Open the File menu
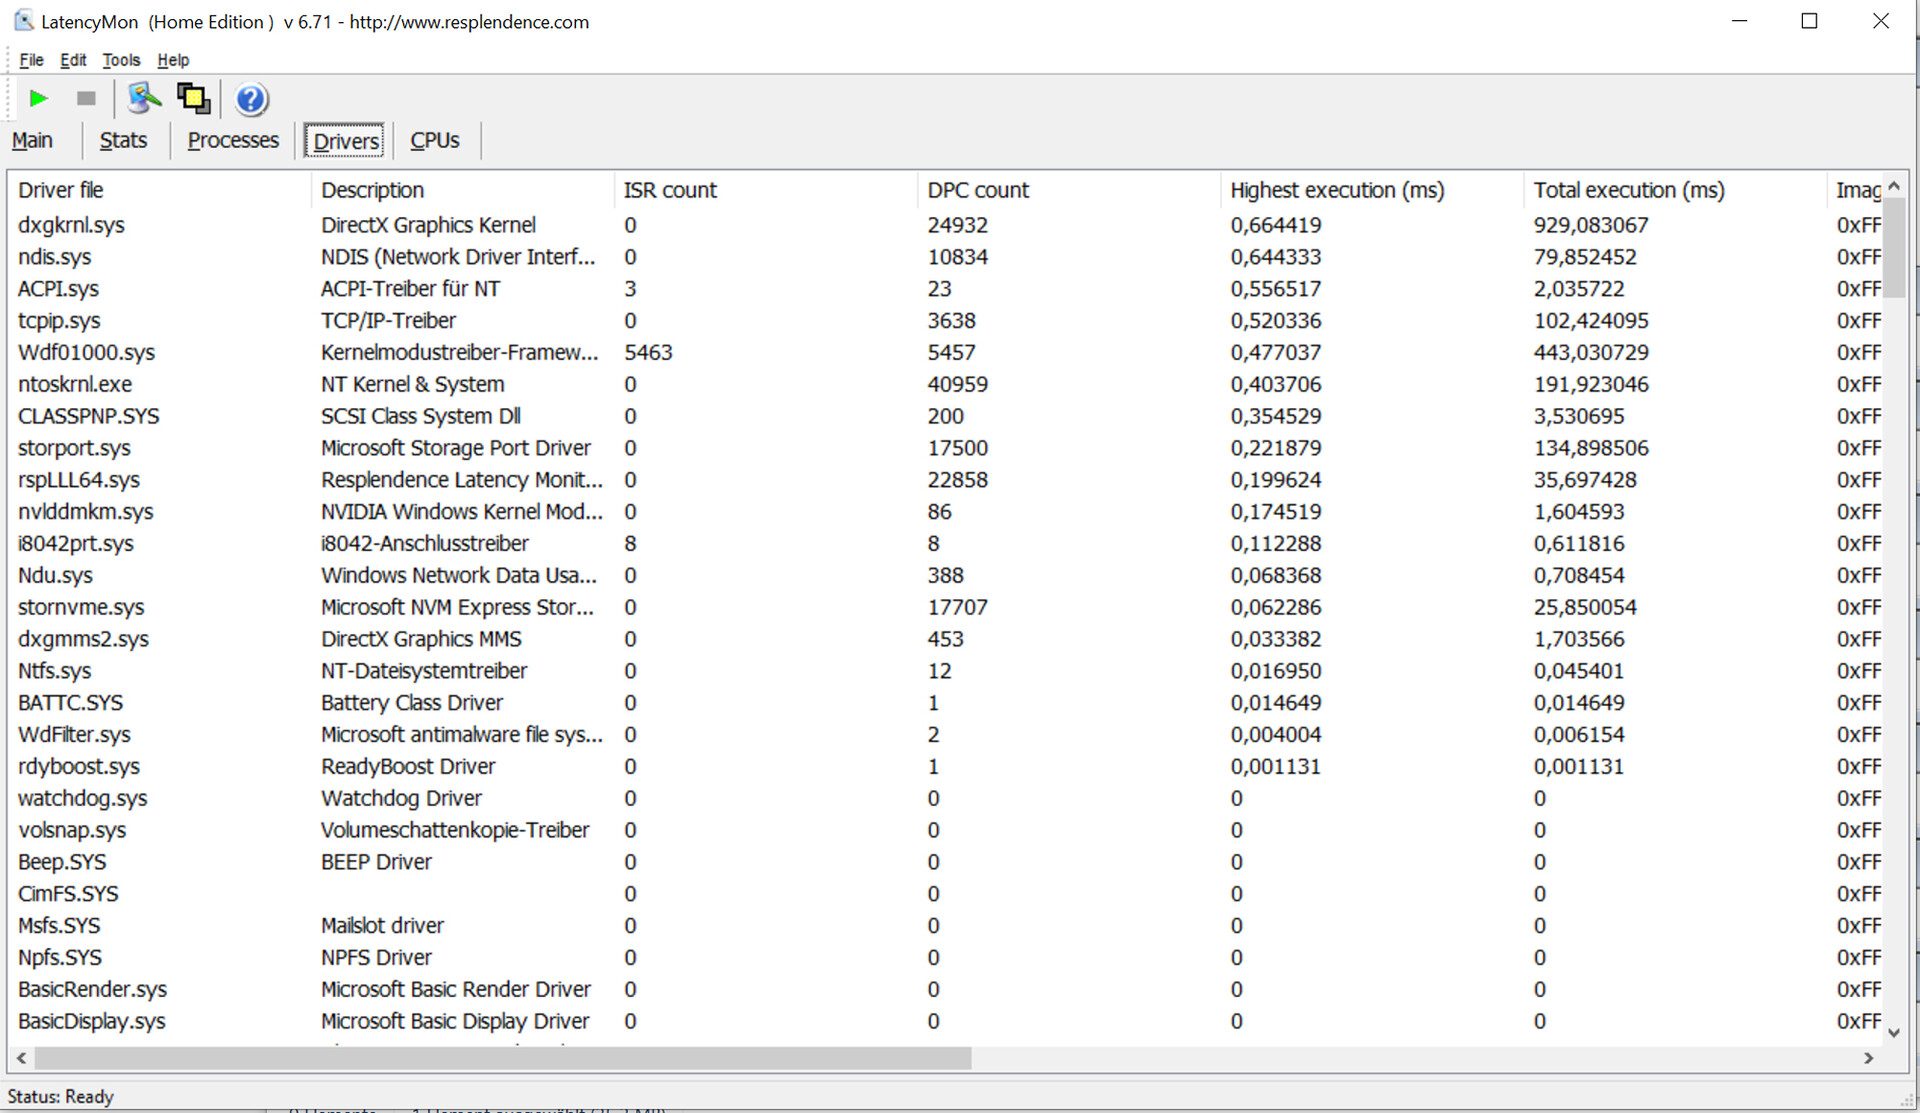The height and width of the screenshot is (1113, 1920). (x=31, y=60)
